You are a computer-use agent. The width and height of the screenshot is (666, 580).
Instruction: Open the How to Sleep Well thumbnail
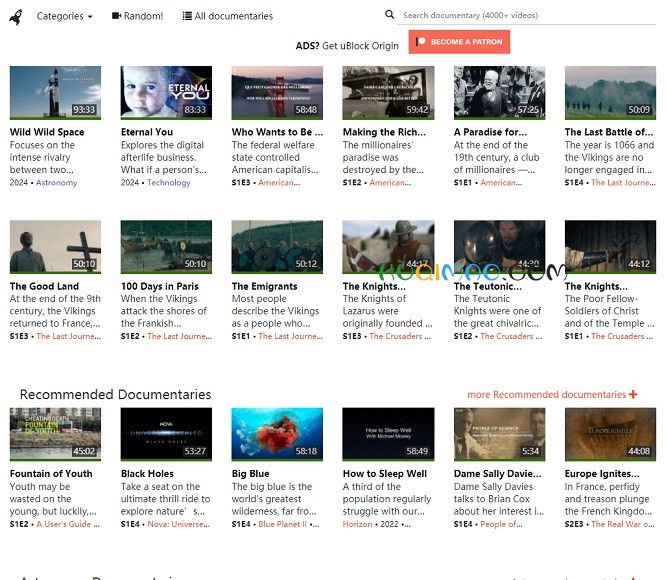(388, 434)
